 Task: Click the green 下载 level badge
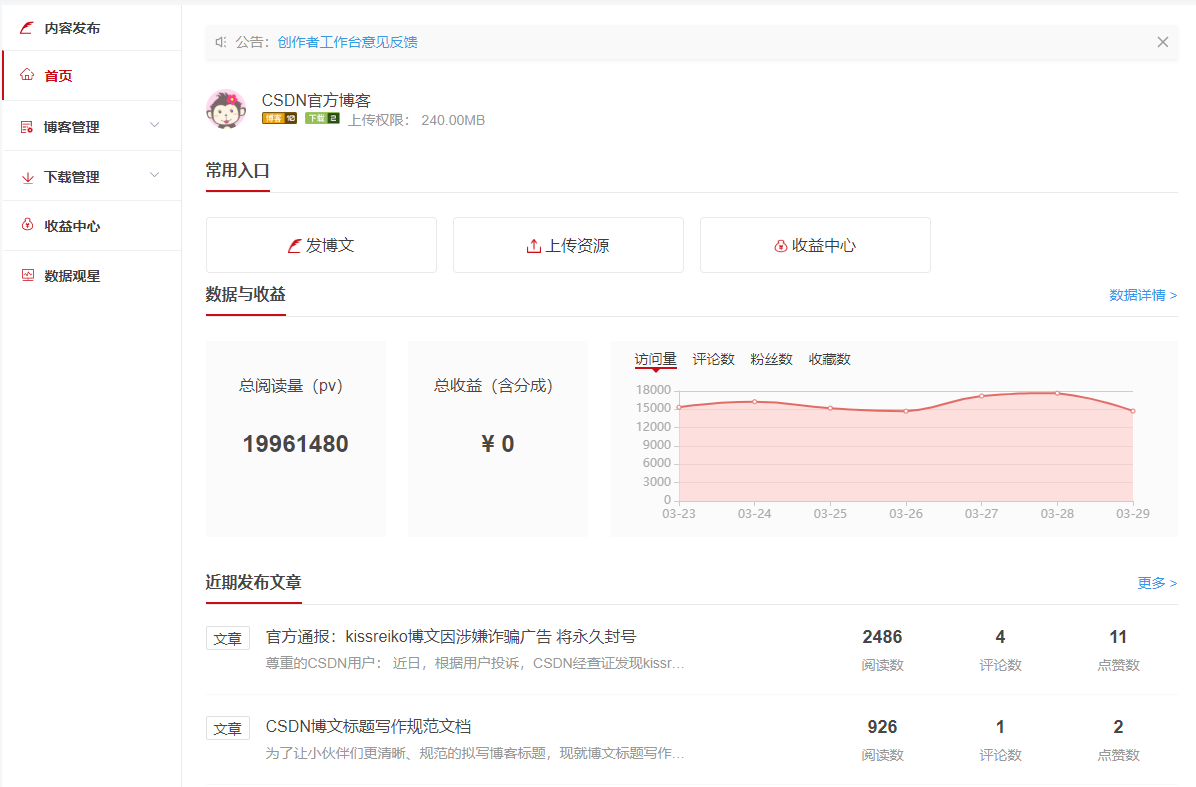tap(322, 118)
